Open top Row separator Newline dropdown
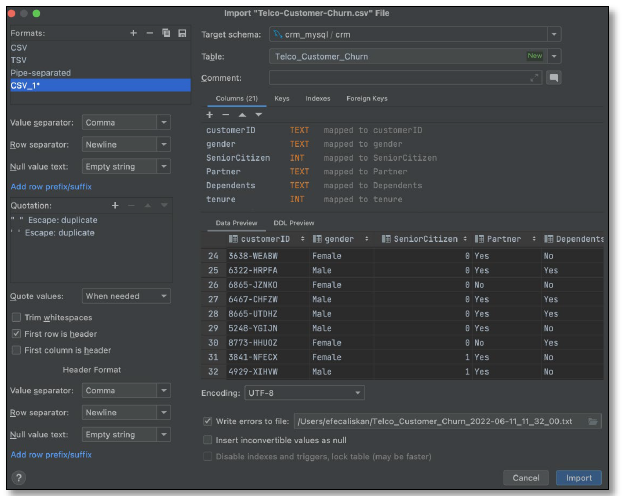622x496 pixels. point(126,144)
